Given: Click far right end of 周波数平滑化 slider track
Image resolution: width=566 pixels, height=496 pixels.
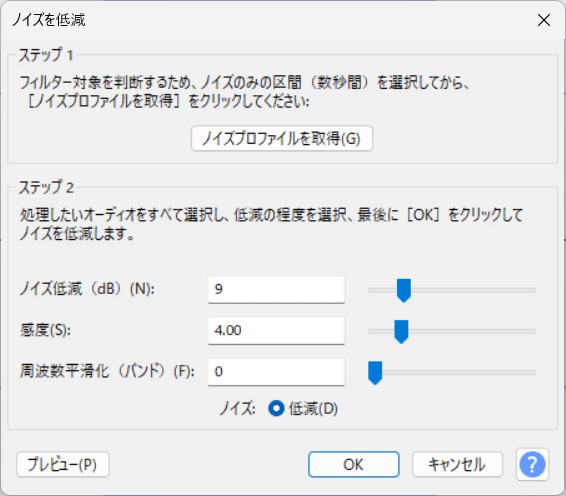Looking at the screenshot, I should [533, 372].
